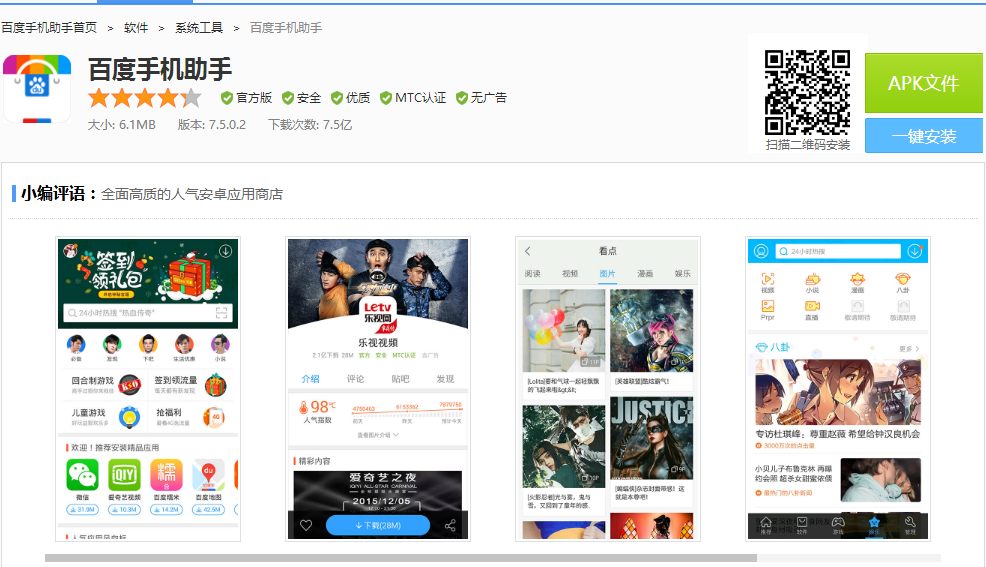The width and height of the screenshot is (986, 567).
Task: Click the iQIYI video app icon
Action: 124,475
